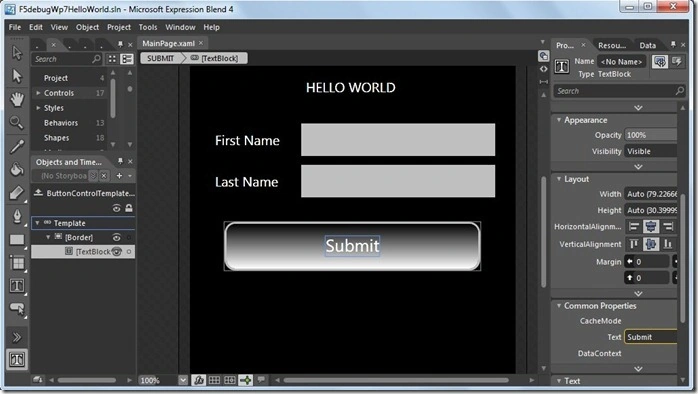Viewport: 698px width, 394px height.
Task: Set VerticalAlignment to Bottom
Action: click(x=668, y=244)
